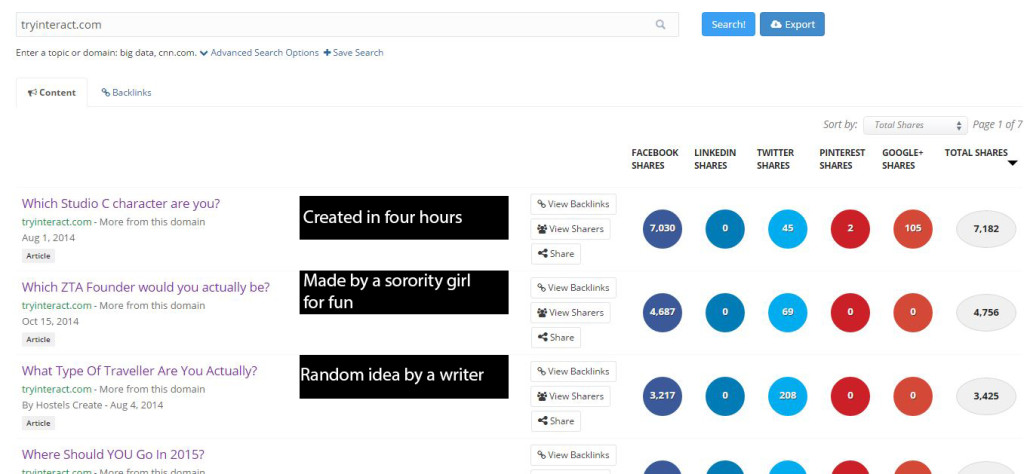Share the Traveller type article
Image resolution: width=1024 pixels, height=474 pixels.
coord(556,421)
